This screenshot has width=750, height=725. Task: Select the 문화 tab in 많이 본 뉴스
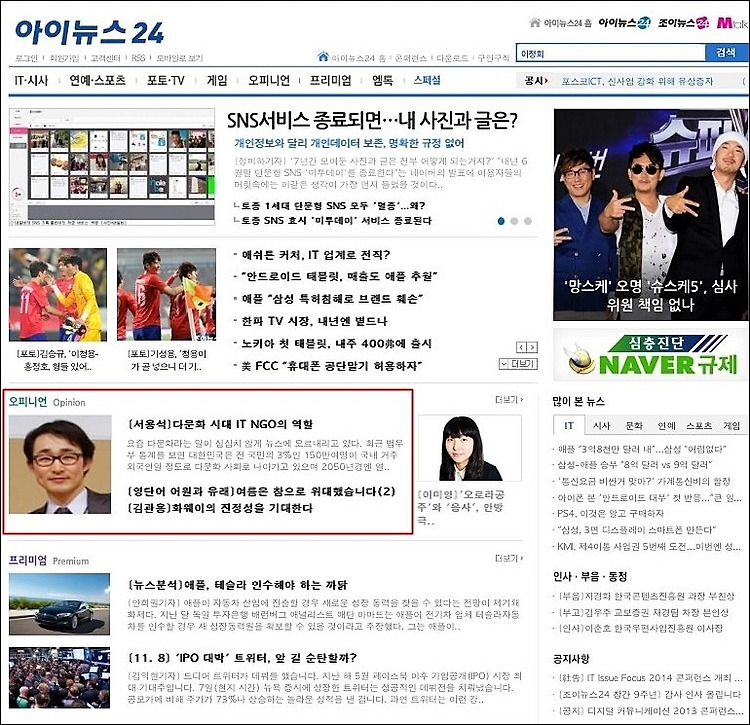tap(634, 426)
